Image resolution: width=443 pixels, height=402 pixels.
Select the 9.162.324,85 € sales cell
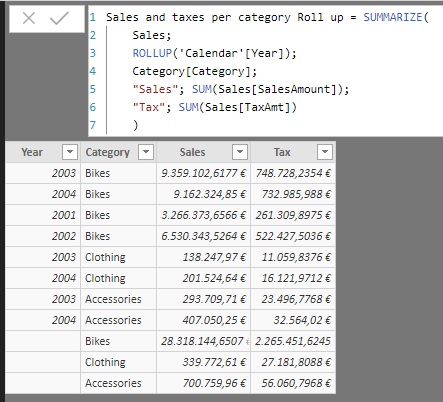tap(203, 194)
